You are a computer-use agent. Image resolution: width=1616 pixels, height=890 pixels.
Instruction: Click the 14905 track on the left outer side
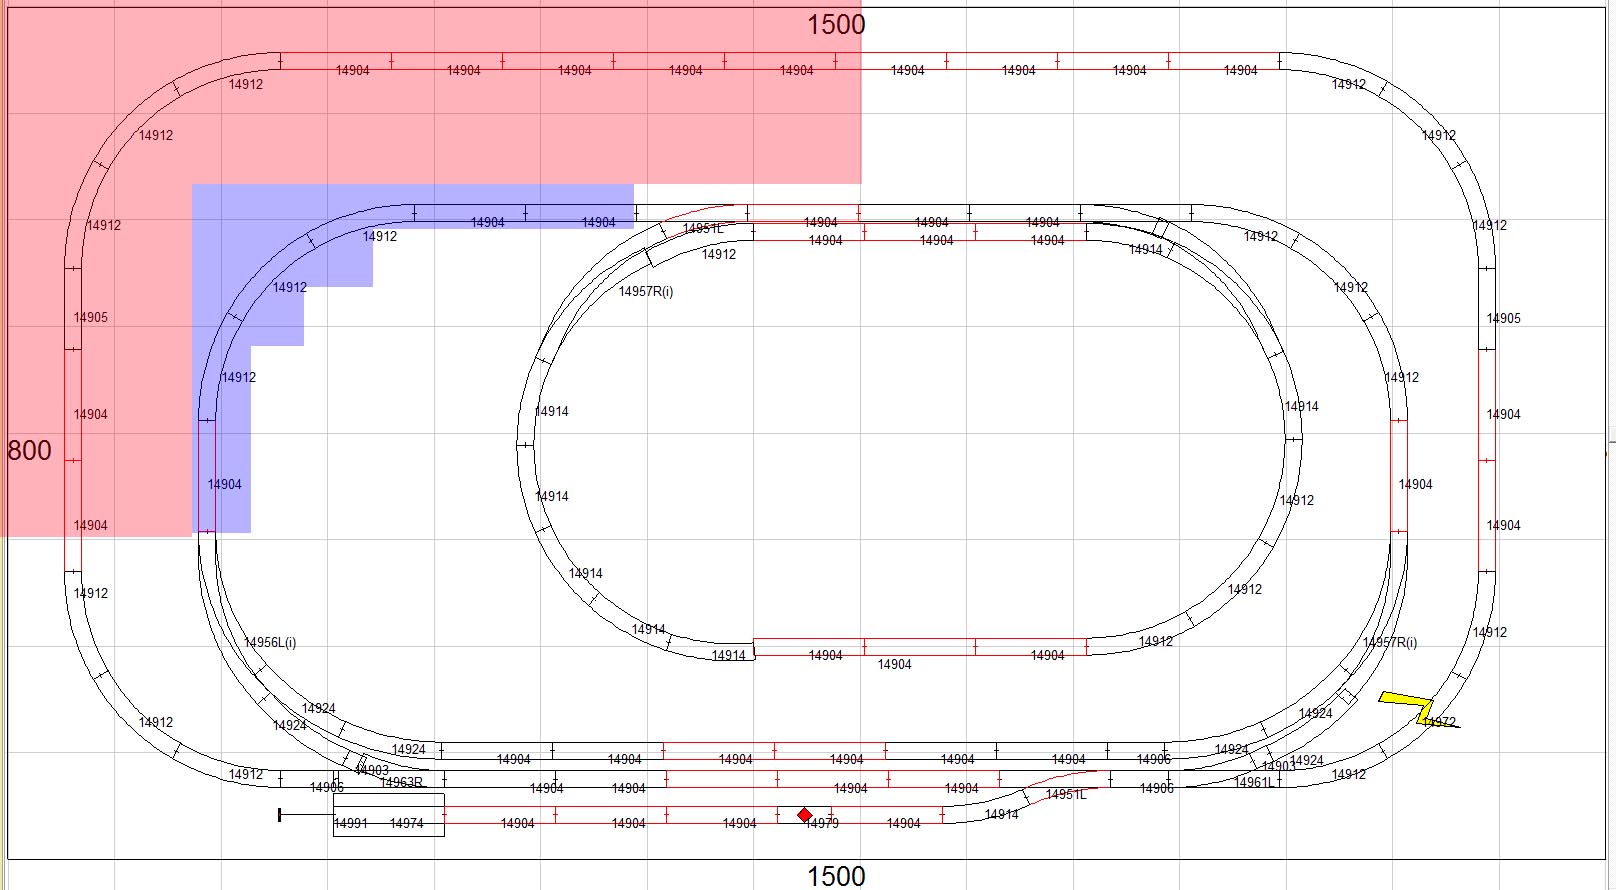[x=90, y=317]
